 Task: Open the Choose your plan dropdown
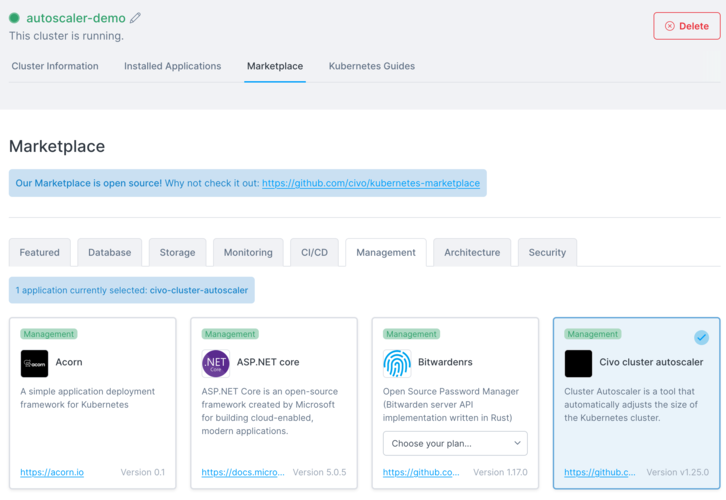[x=455, y=443]
